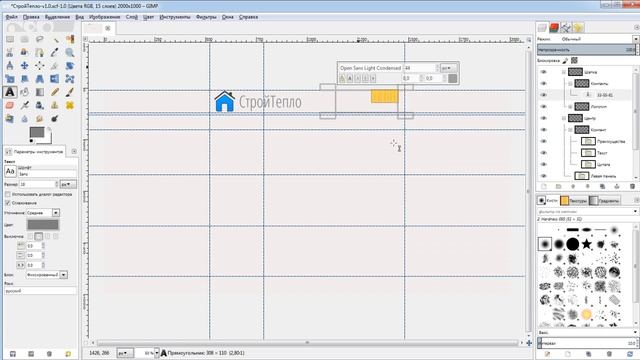640x360 pixels.
Task: Select the Paths tool
Action: point(40,52)
